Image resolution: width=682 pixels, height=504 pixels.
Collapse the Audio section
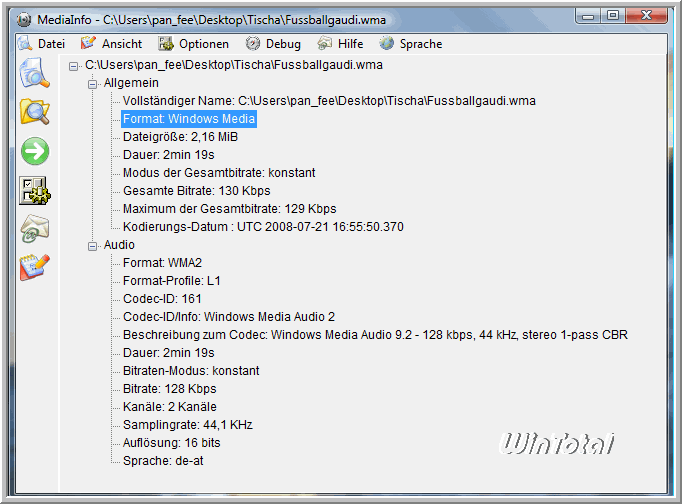click(92, 246)
